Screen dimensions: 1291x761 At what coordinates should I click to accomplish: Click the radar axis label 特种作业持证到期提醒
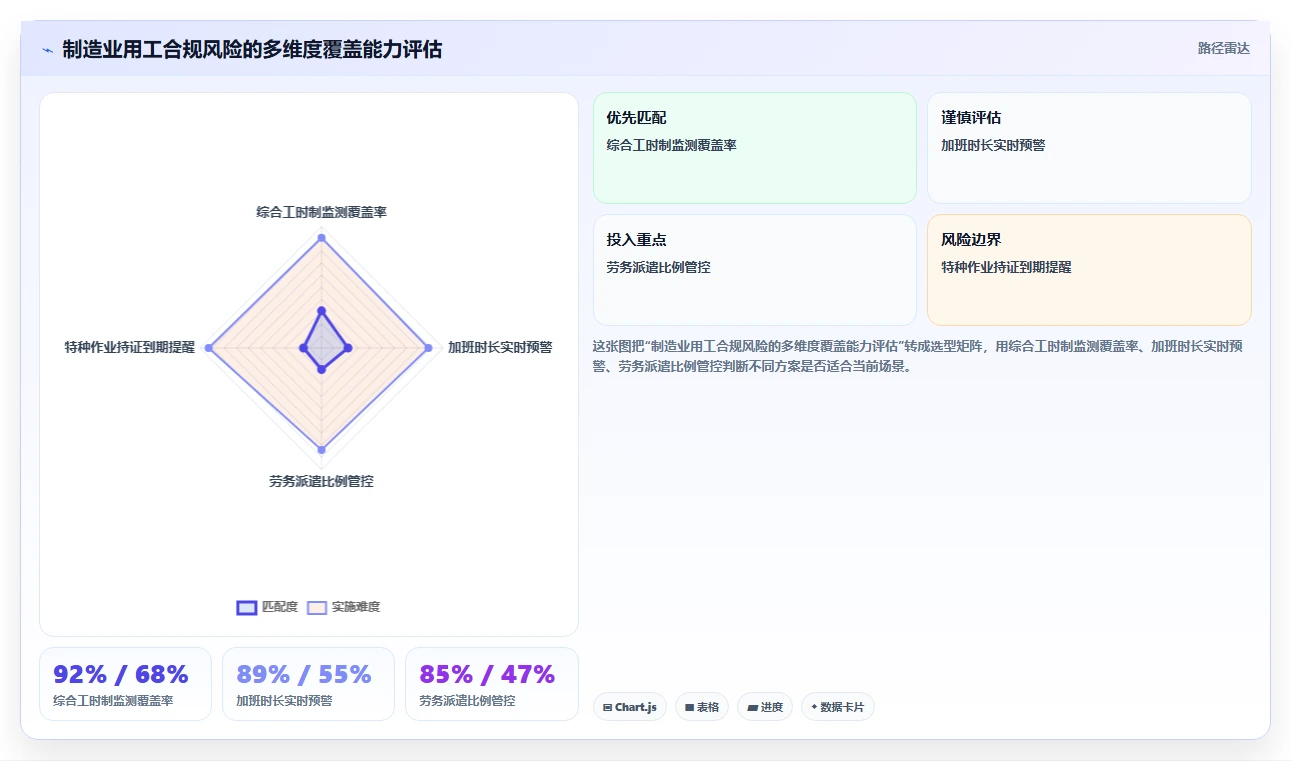[x=130, y=347]
